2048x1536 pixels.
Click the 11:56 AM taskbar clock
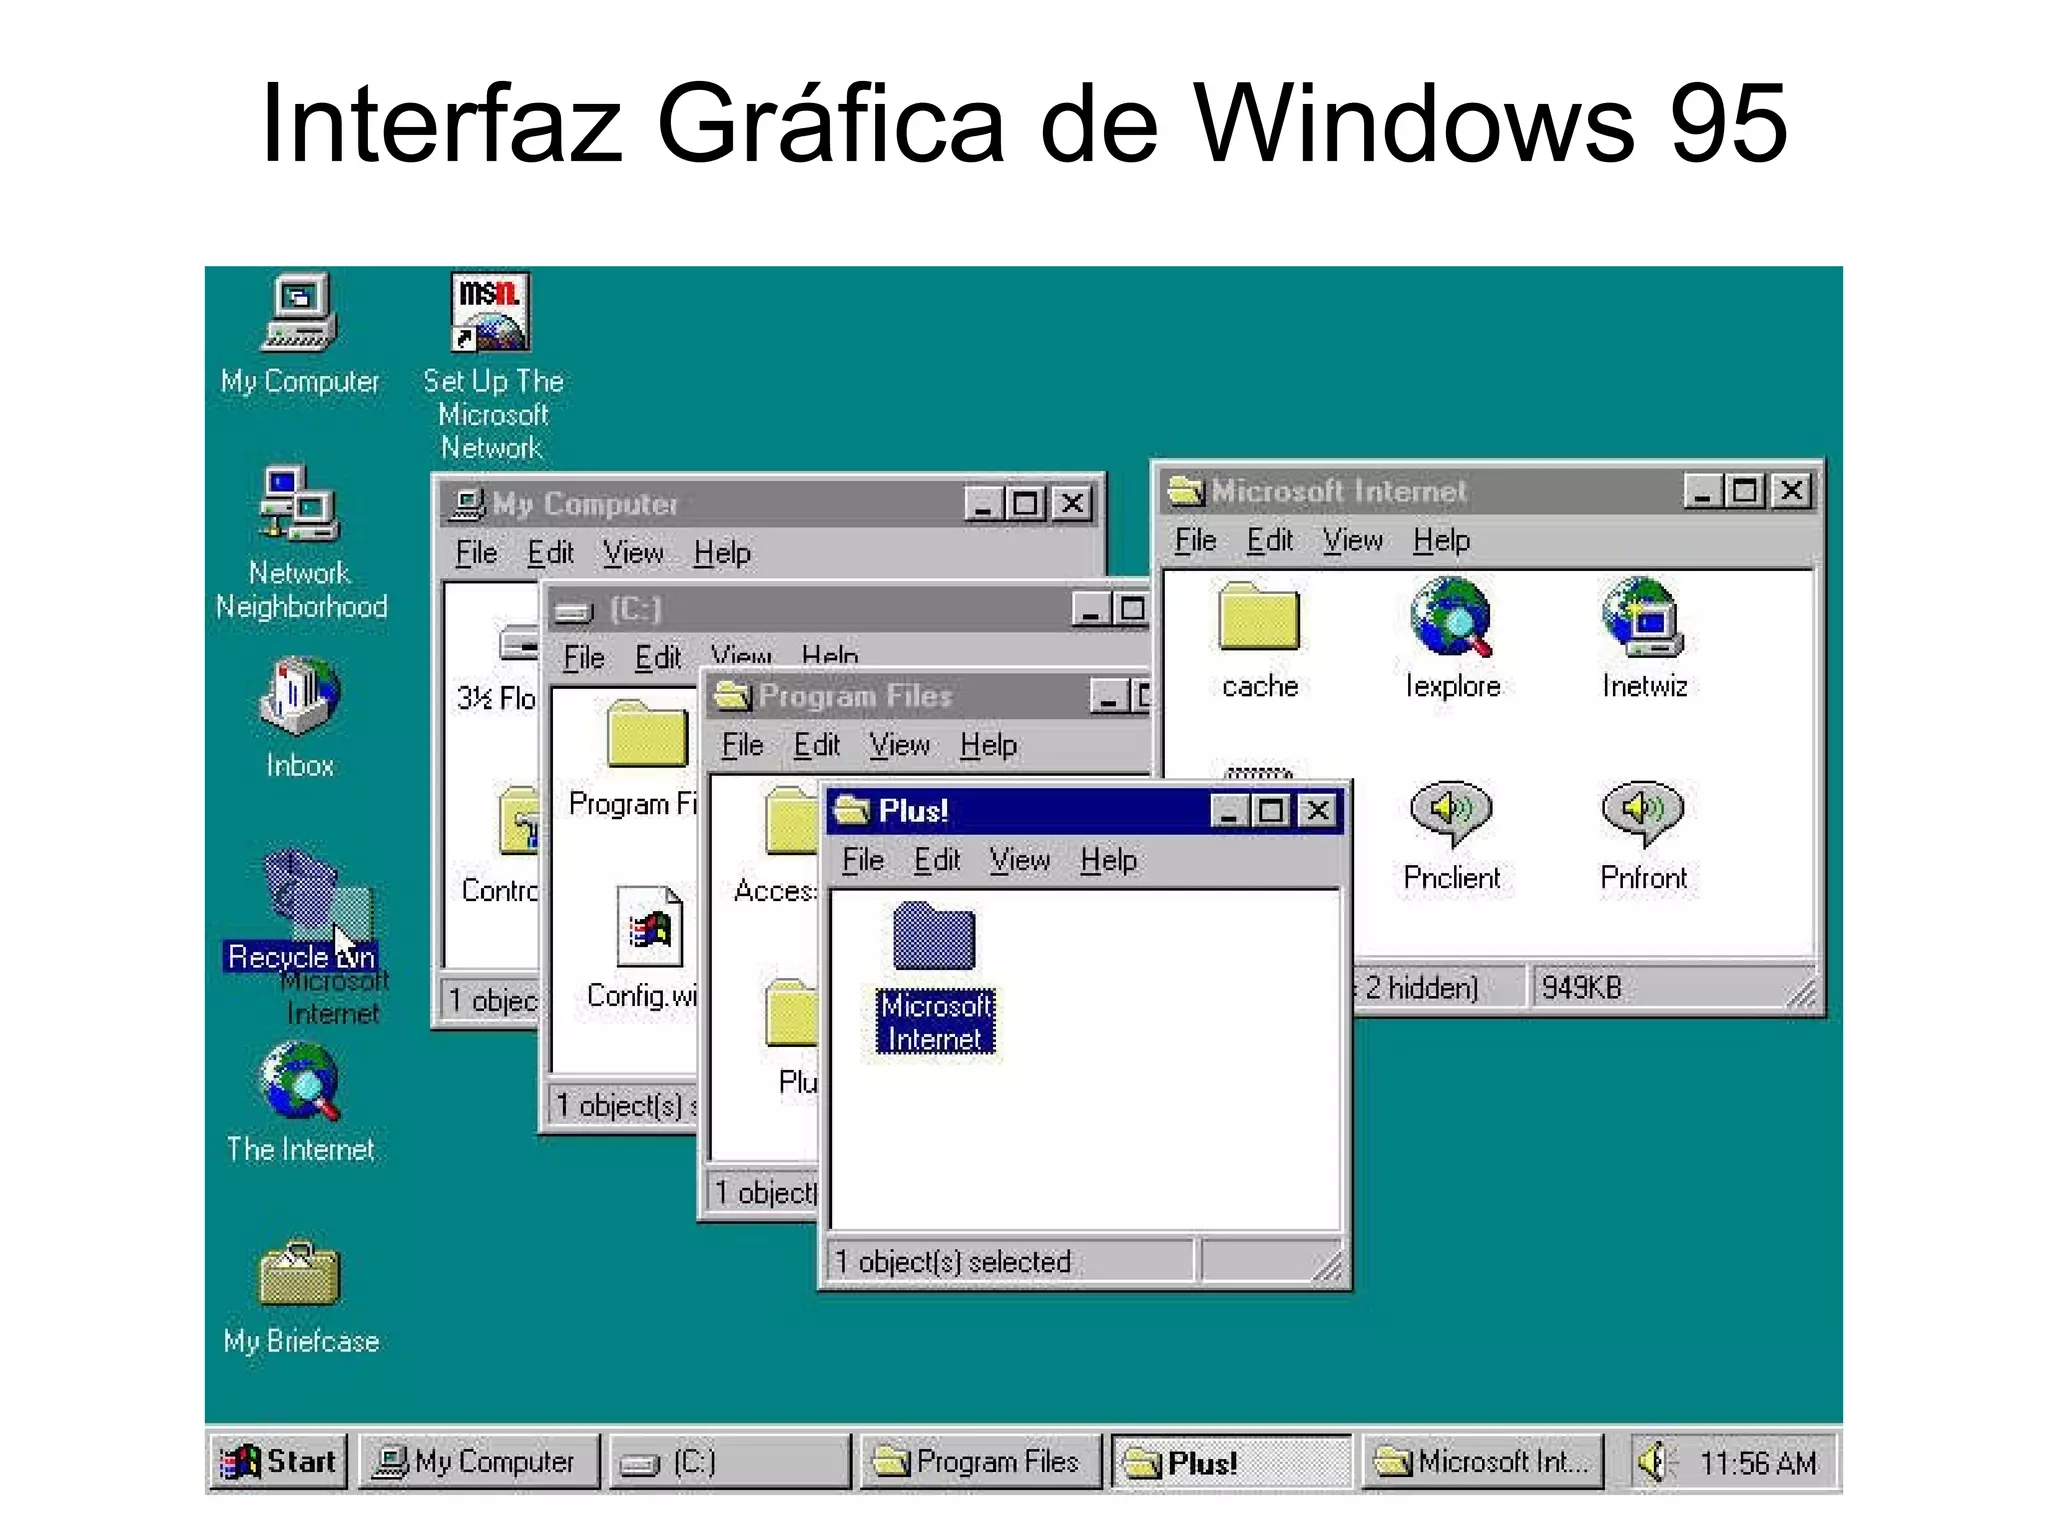pyautogui.click(x=1757, y=1463)
